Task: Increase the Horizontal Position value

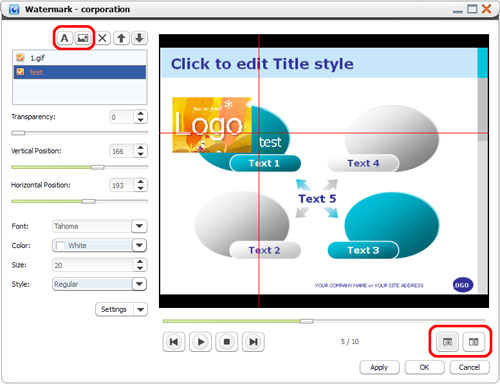Action: coord(141,182)
